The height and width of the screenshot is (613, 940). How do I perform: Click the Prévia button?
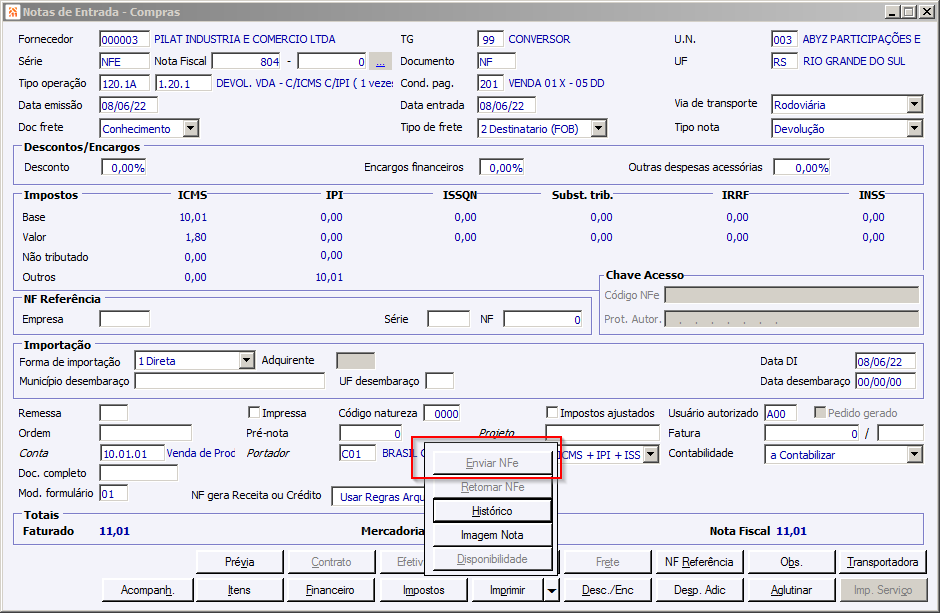[239, 562]
